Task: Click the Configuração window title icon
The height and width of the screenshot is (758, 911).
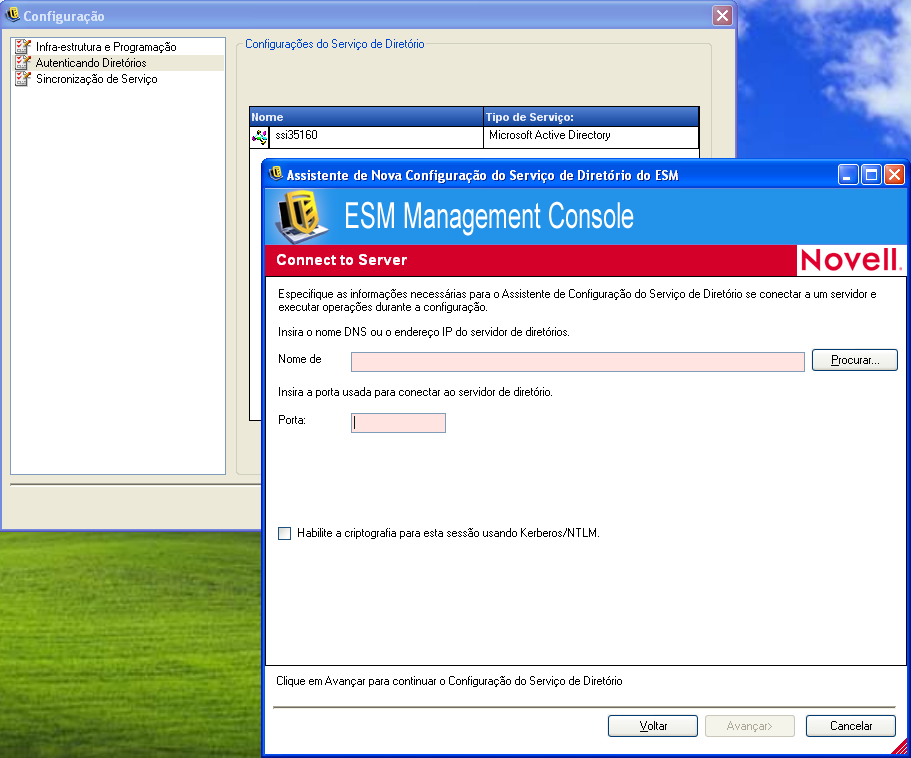Action: [x=12, y=15]
